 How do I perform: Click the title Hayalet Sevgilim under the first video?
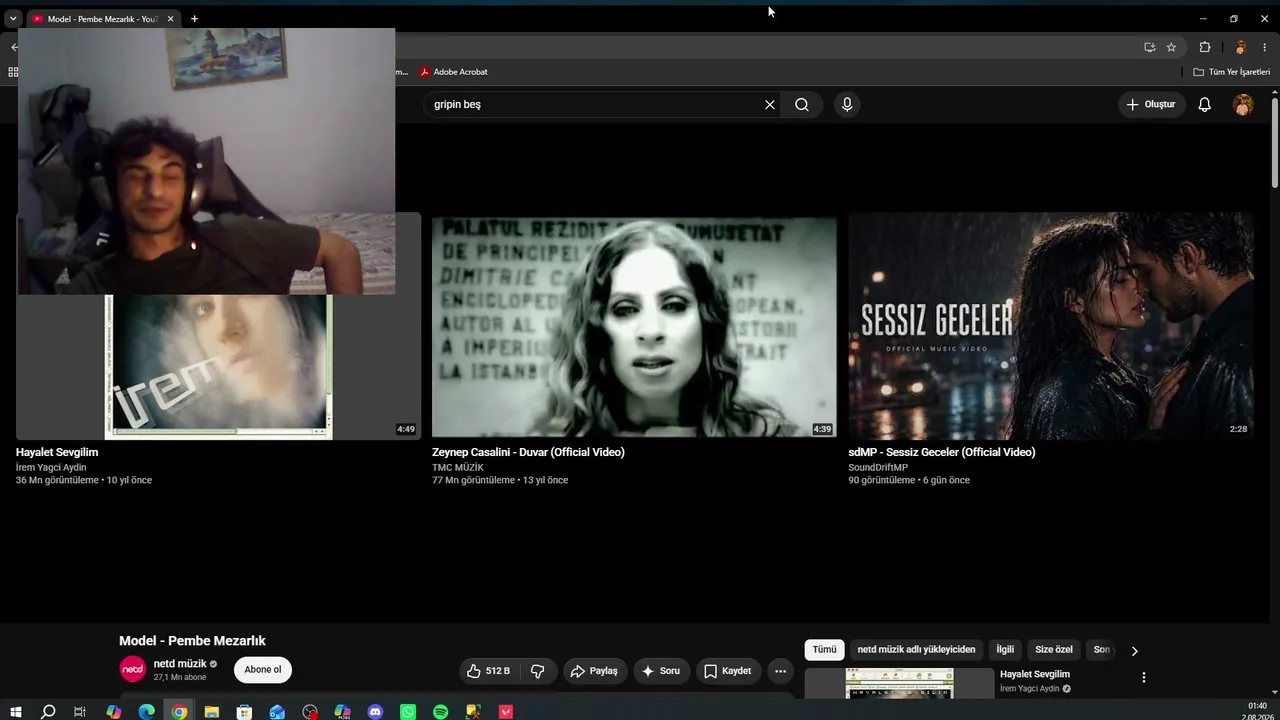57,452
